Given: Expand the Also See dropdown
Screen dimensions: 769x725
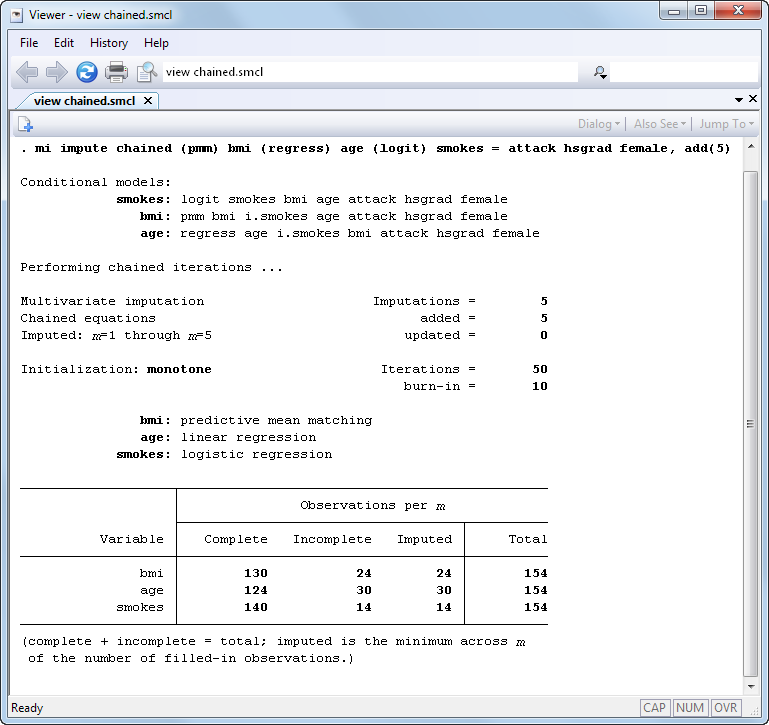Looking at the screenshot, I should click(660, 124).
